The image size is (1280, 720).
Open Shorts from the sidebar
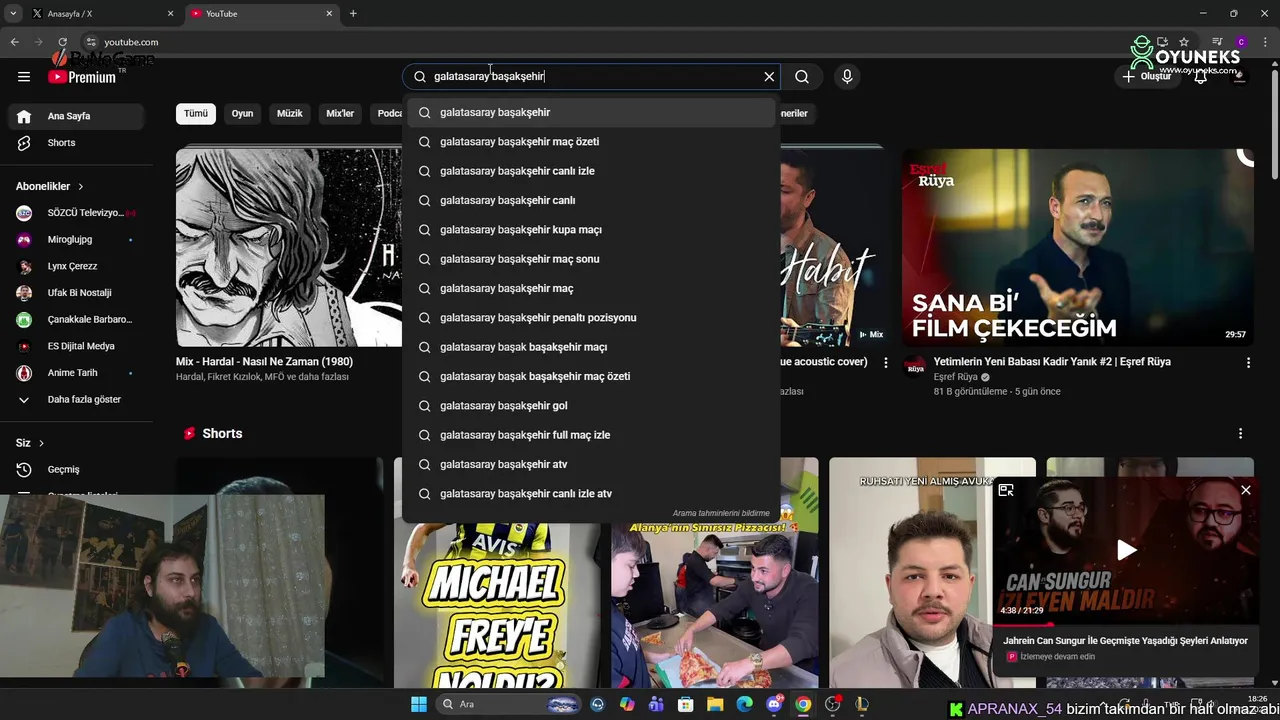pos(76,143)
